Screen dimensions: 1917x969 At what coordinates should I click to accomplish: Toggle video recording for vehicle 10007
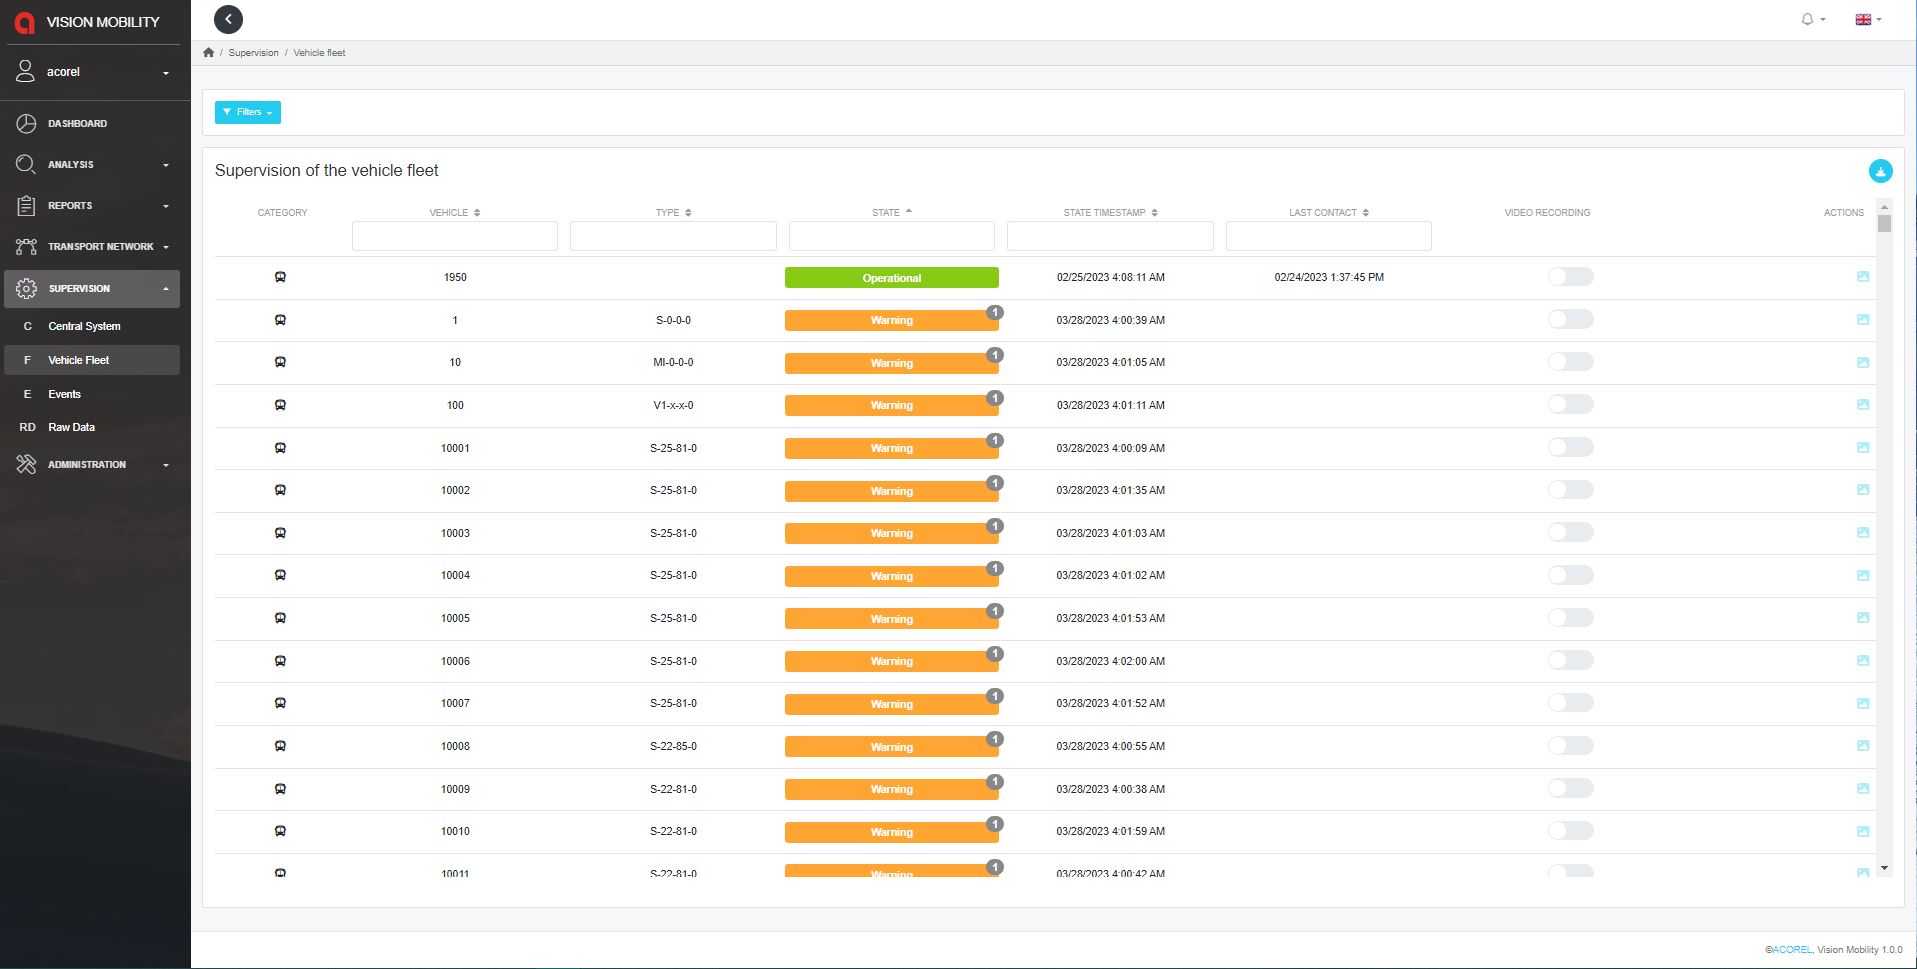pyautogui.click(x=1570, y=703)
